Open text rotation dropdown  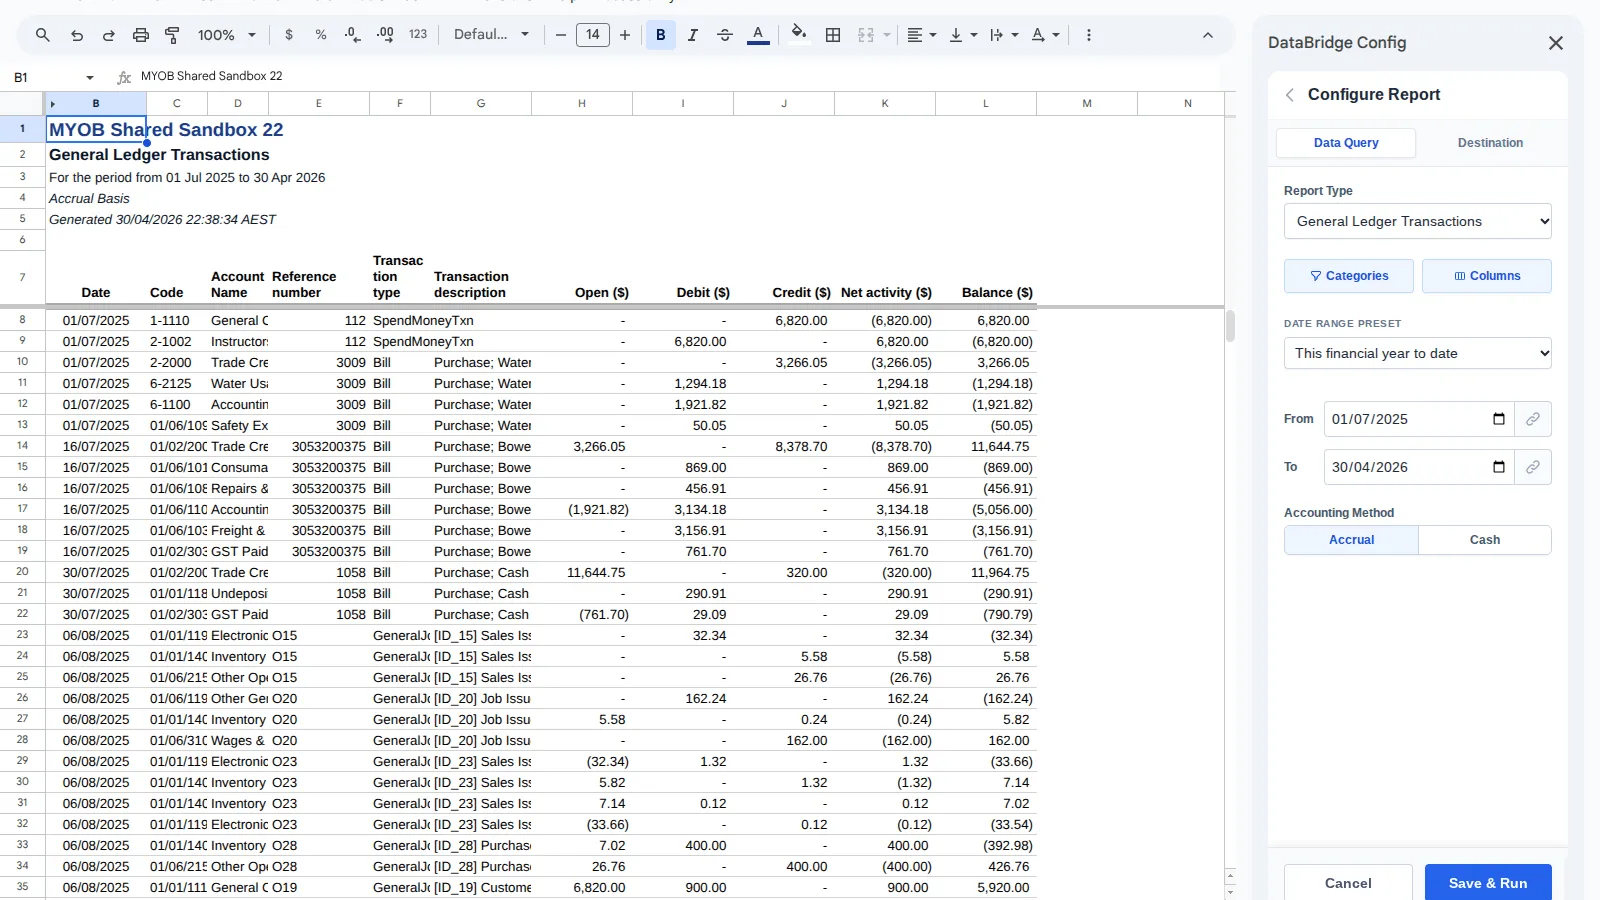(x=1045, y=35)
